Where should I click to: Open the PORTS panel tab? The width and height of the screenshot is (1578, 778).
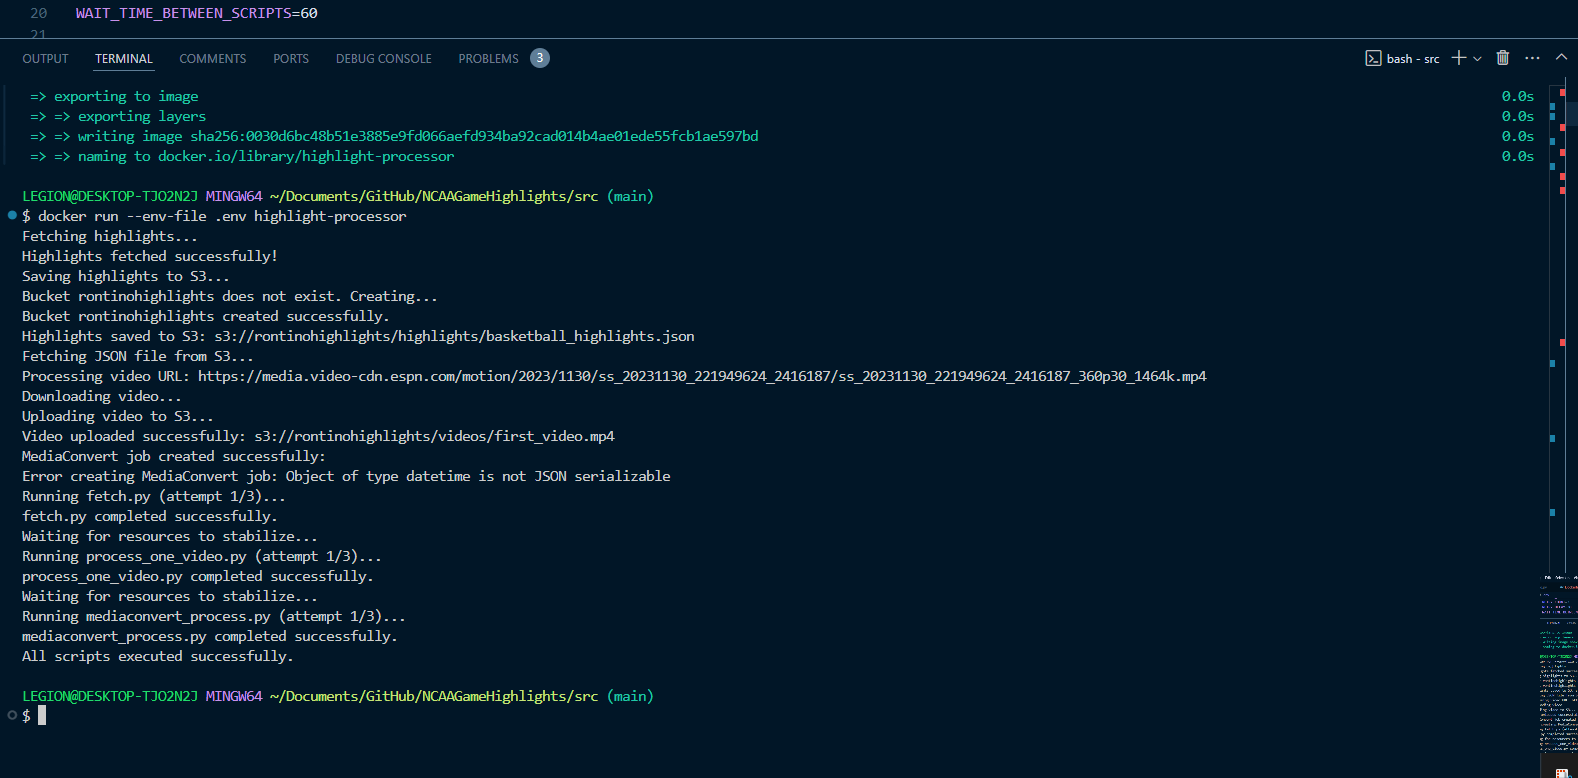pyautogui.click(x=291, y=59)
